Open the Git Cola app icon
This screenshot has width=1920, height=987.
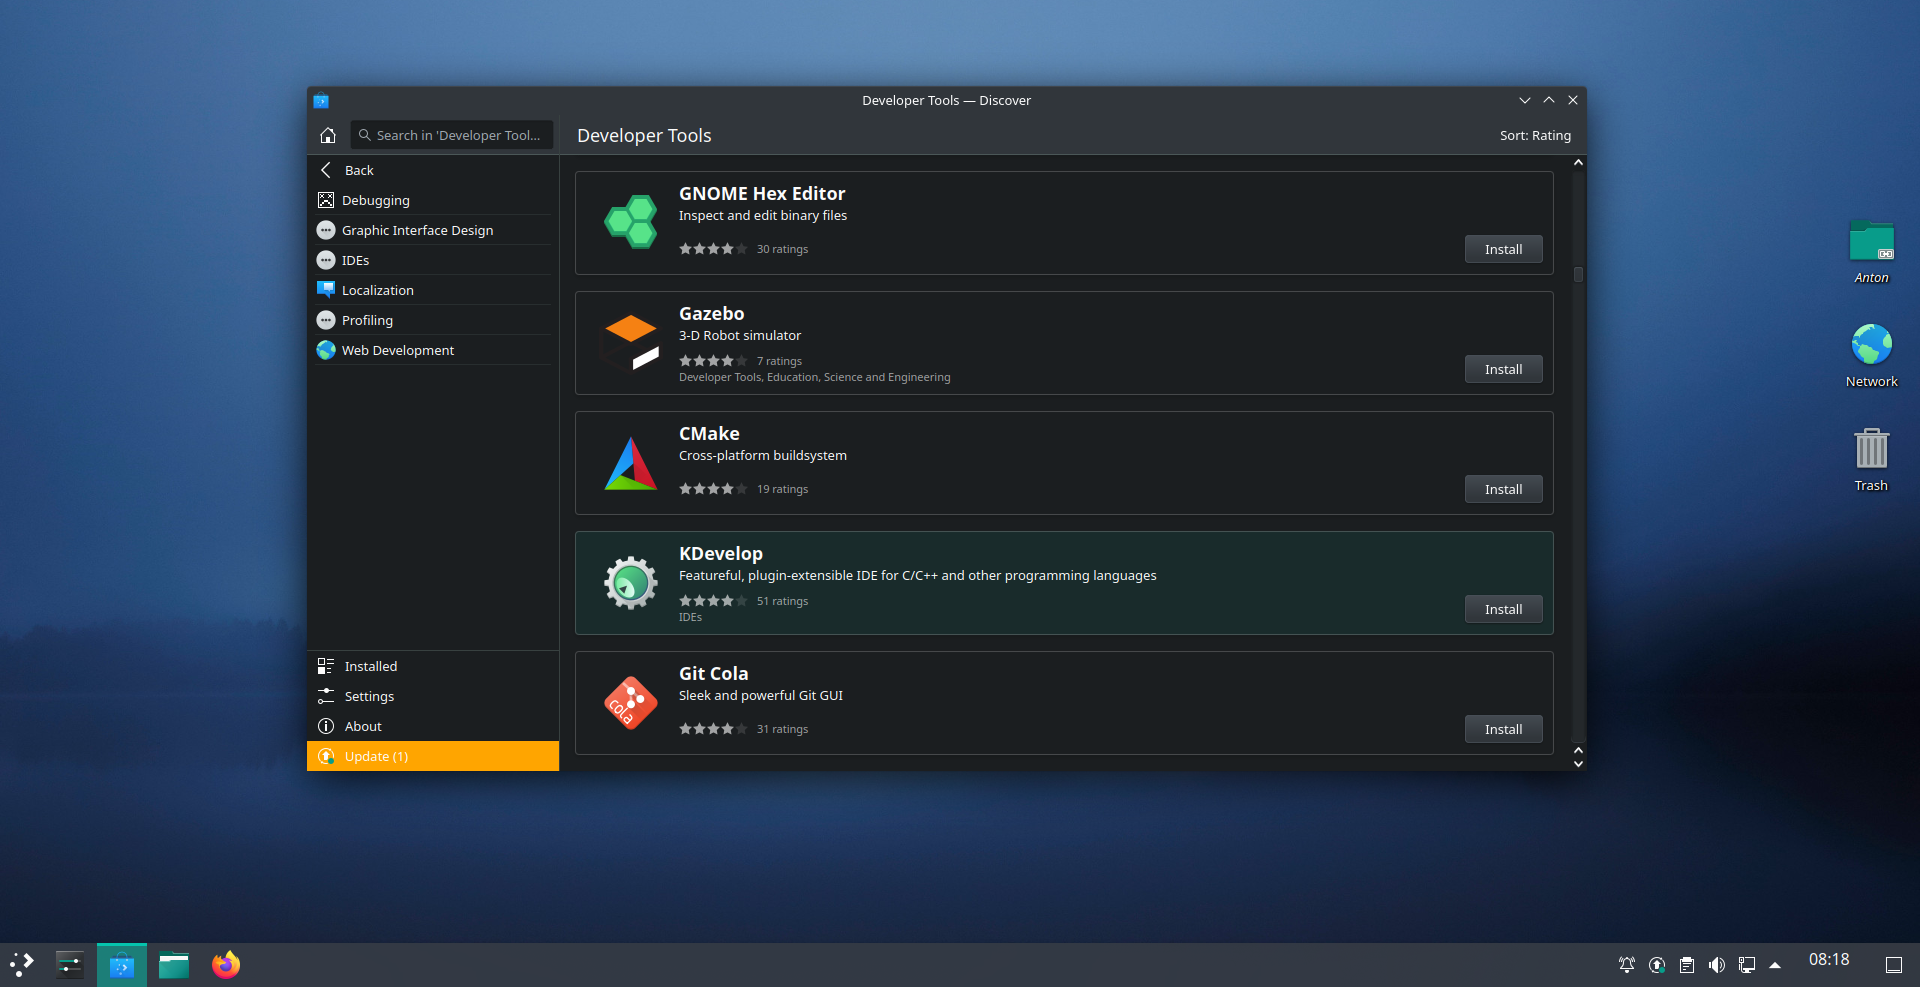630,703
